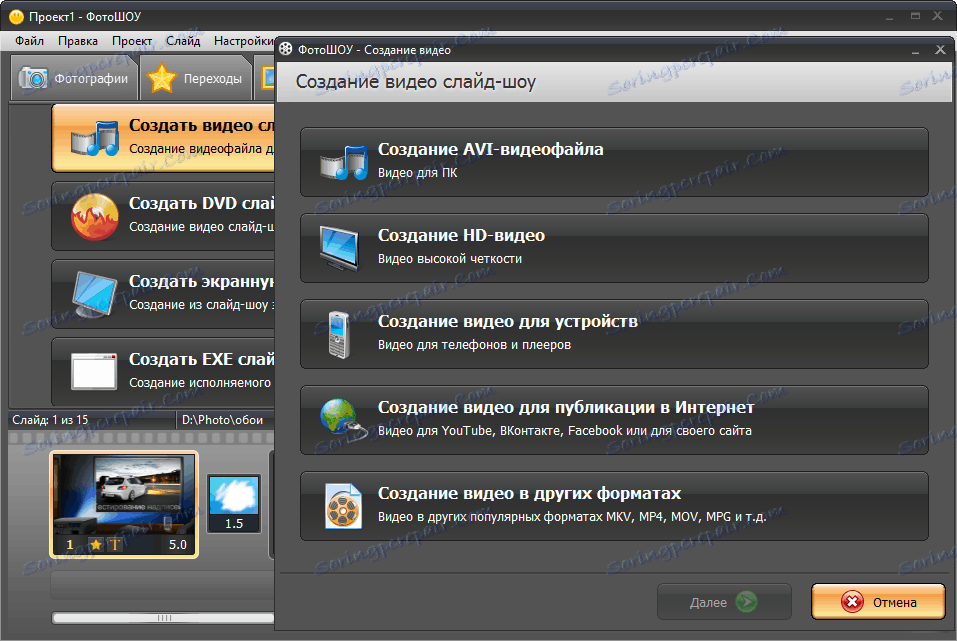The width and height of the screenshot is (957, 641).
Task: Select slide 1 car thumbnail
Action: point(125,504)
